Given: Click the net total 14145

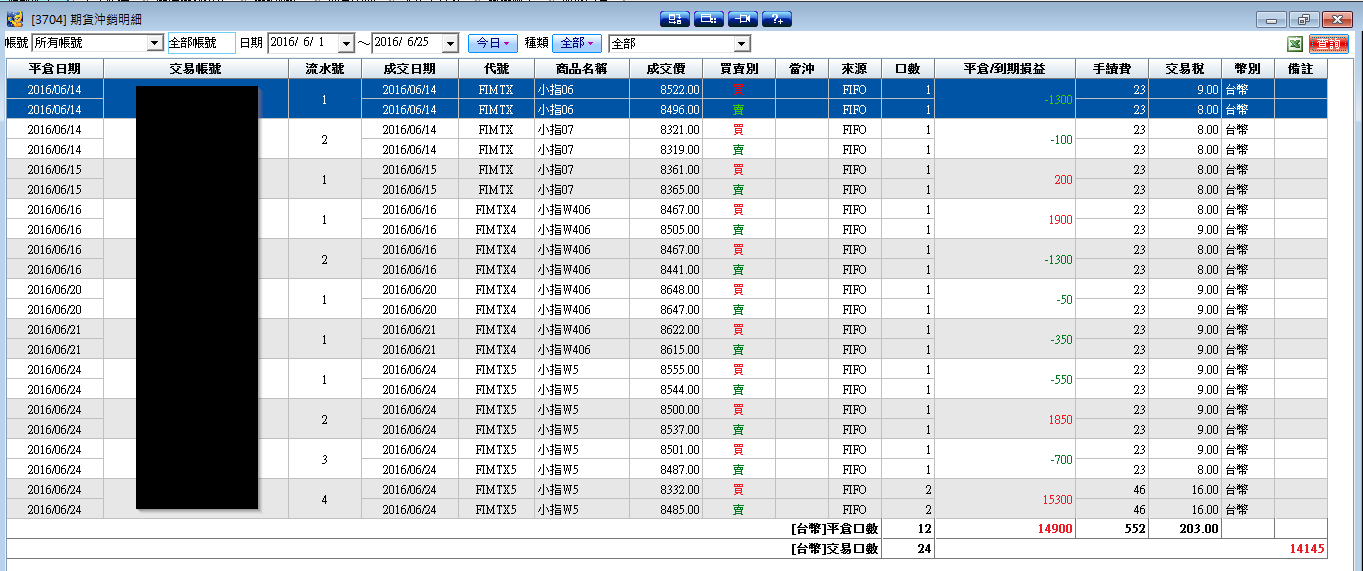Looking at the screenshot, I should pyautogui.click(x=1307, y=548).
